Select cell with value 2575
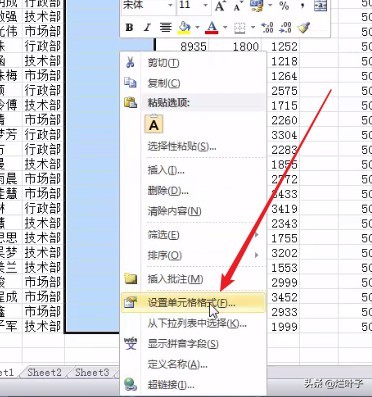This screenshot has width=372, height=397. (284, 91)
